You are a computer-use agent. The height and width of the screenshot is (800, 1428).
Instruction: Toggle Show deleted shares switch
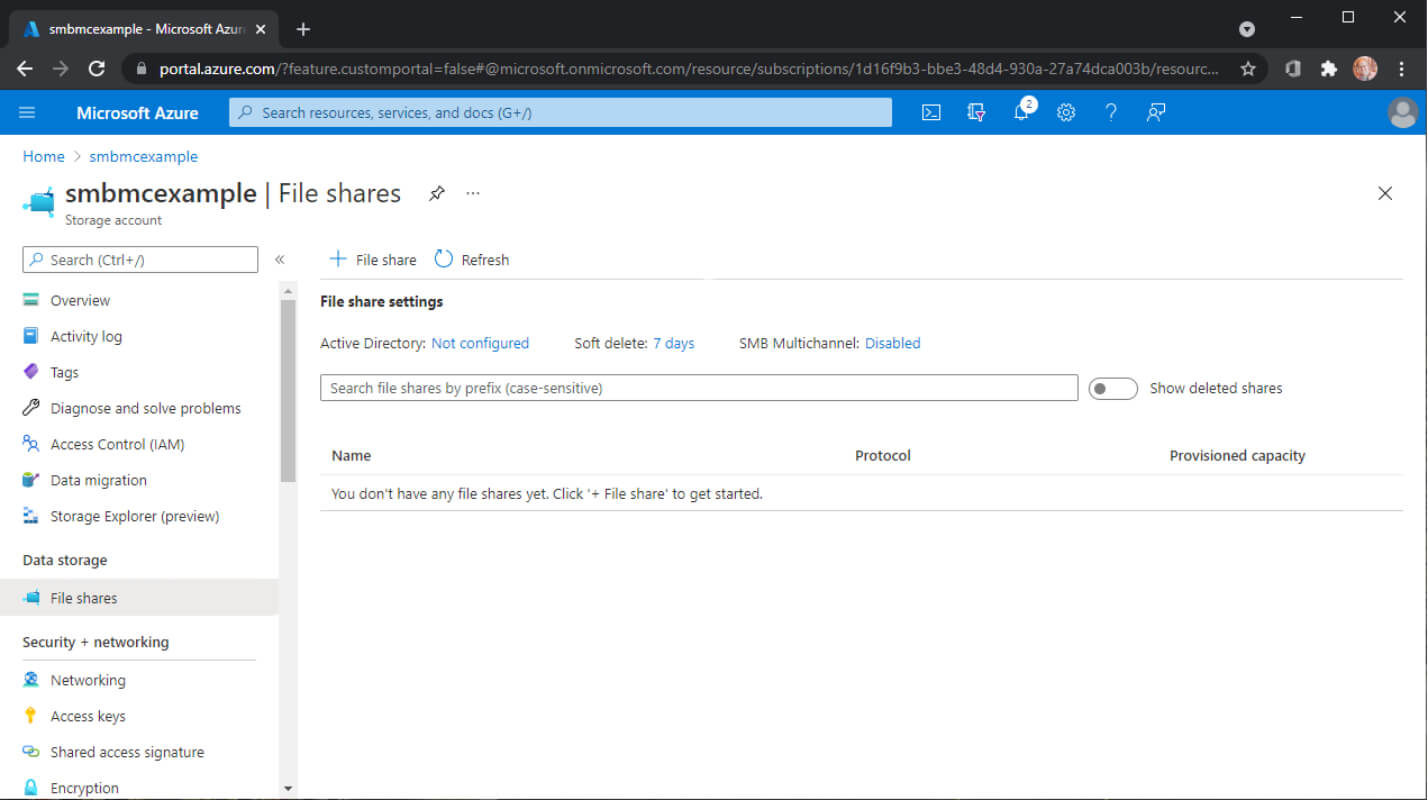point(1113,388)
